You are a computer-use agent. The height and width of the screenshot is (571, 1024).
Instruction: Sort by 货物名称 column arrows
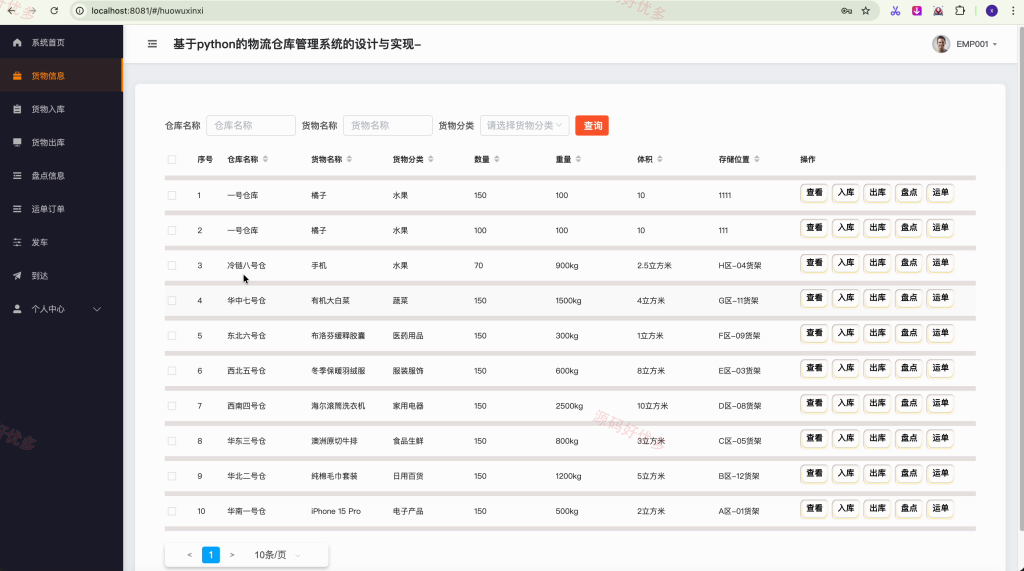(349, 159)
